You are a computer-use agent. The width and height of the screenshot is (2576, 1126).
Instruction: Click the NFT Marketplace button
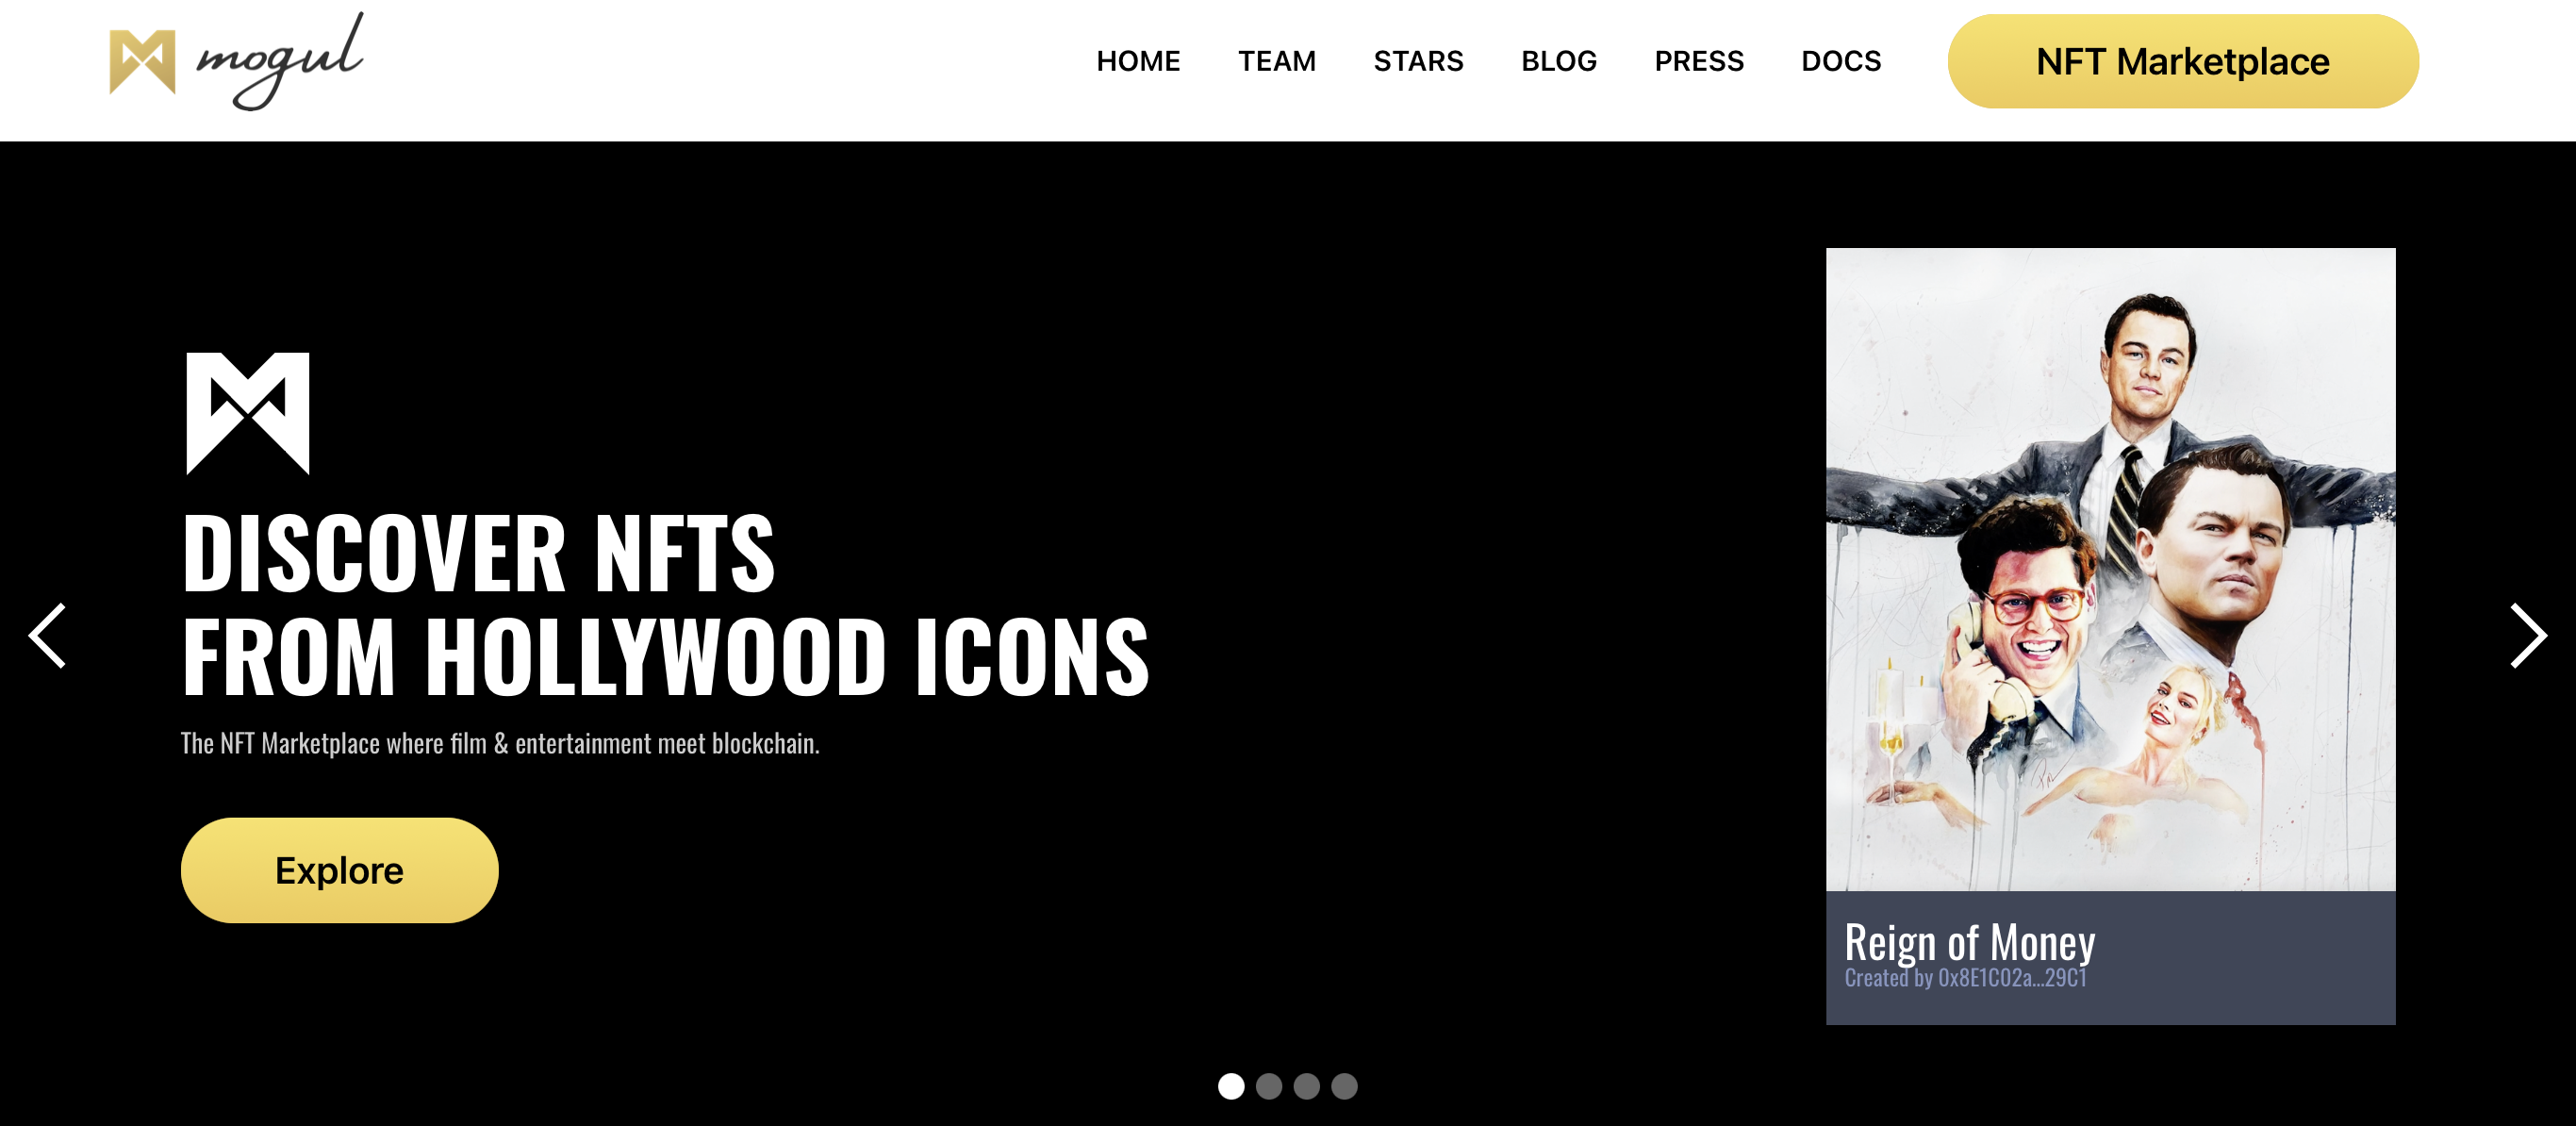click(2183, 61)
